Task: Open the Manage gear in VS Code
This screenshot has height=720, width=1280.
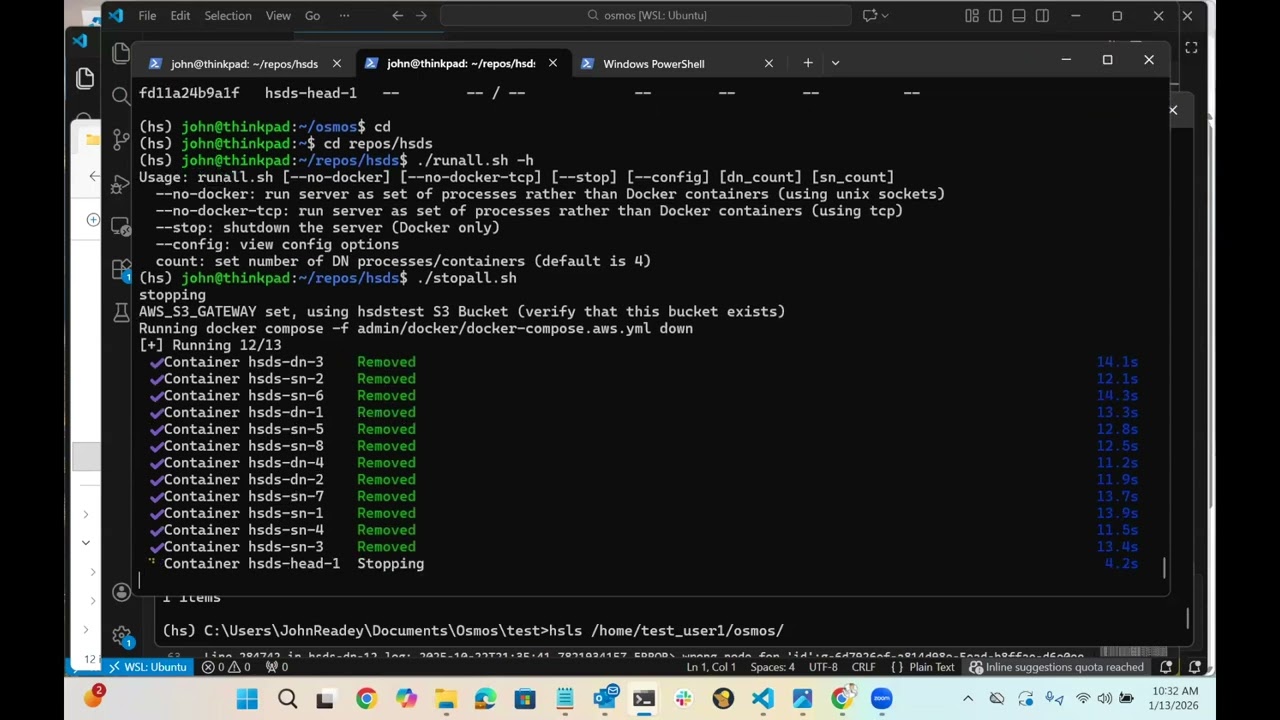Action: point(121,636)
